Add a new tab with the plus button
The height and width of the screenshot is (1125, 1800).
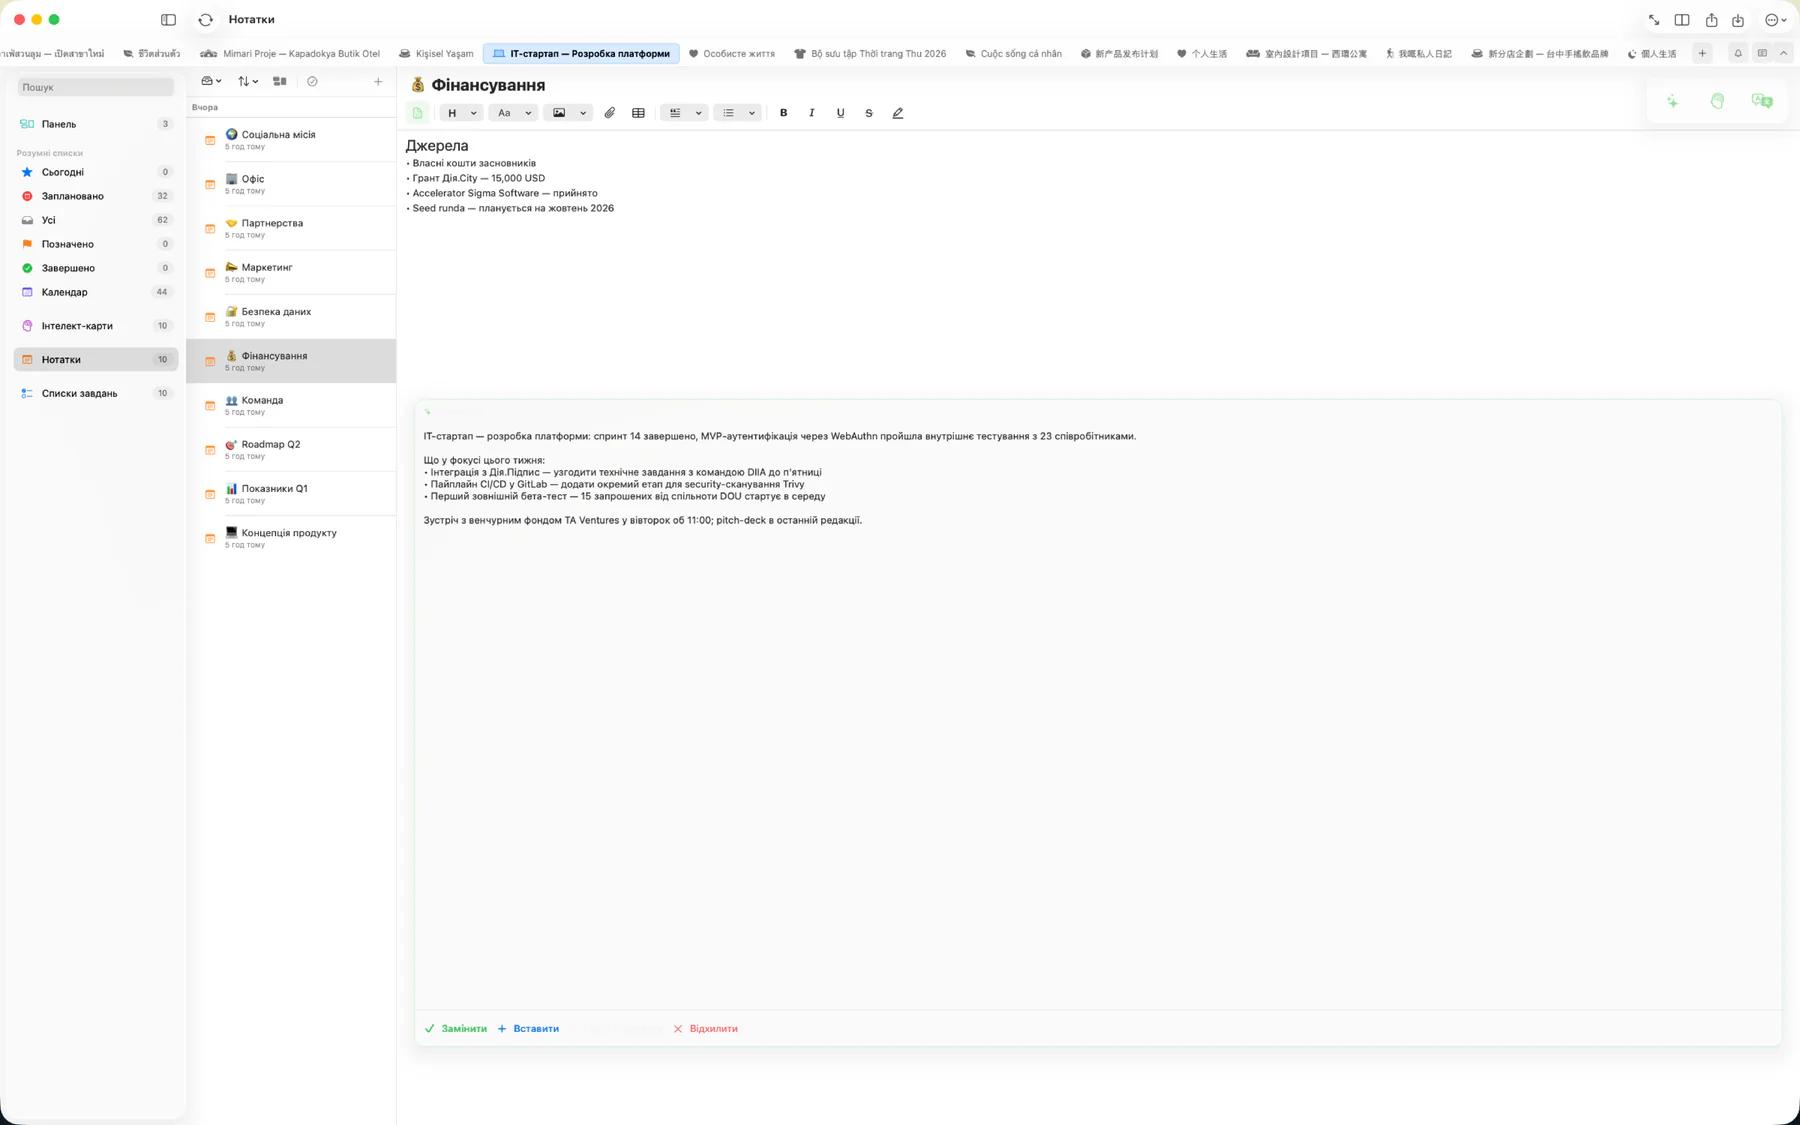tap(1702, 53)
